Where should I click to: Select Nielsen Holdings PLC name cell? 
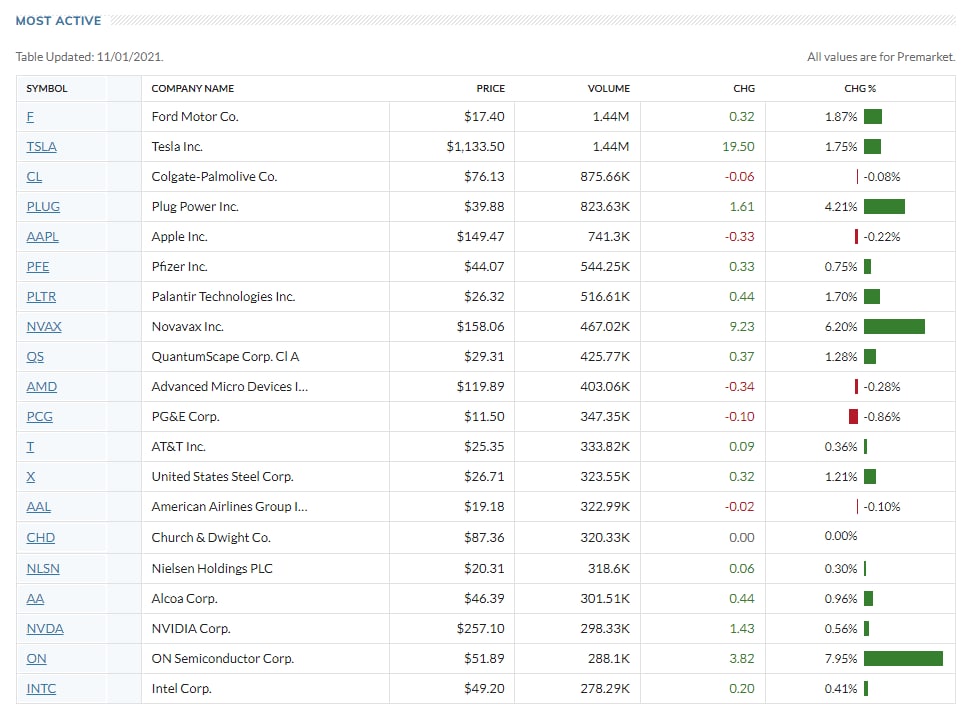pos(212,569)
